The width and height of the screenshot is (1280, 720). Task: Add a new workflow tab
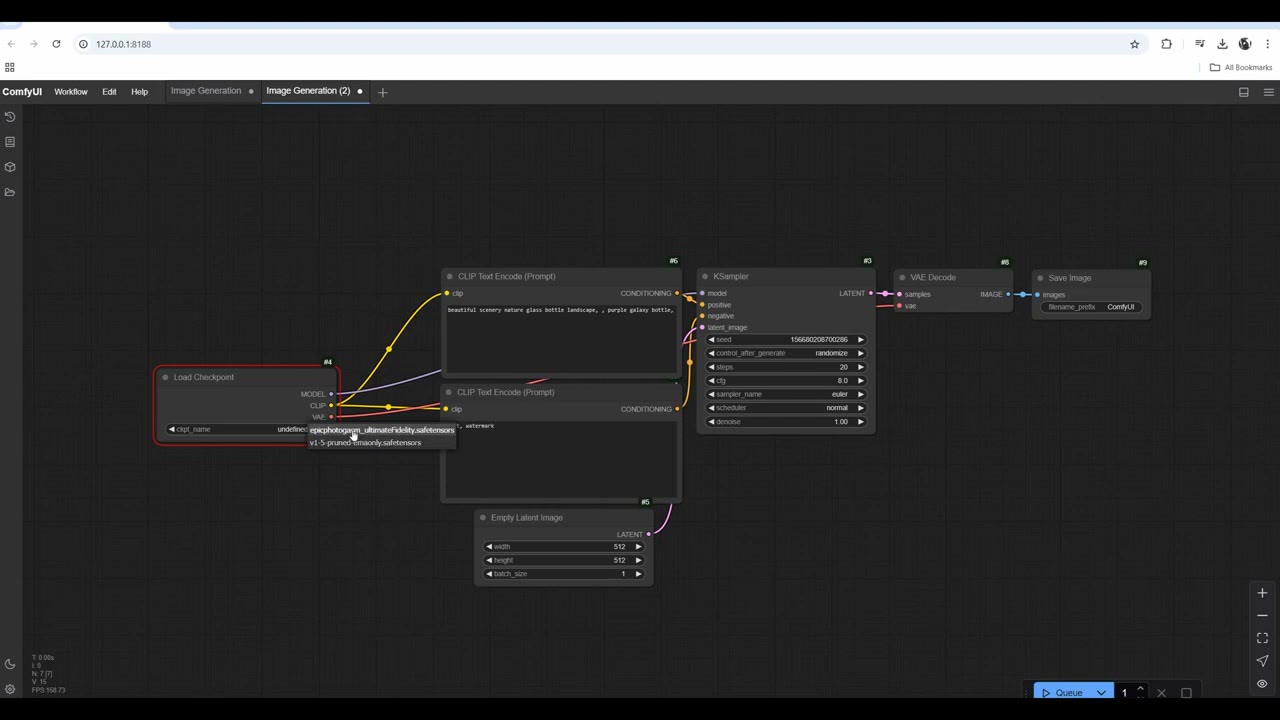click(x=382, y=92)
